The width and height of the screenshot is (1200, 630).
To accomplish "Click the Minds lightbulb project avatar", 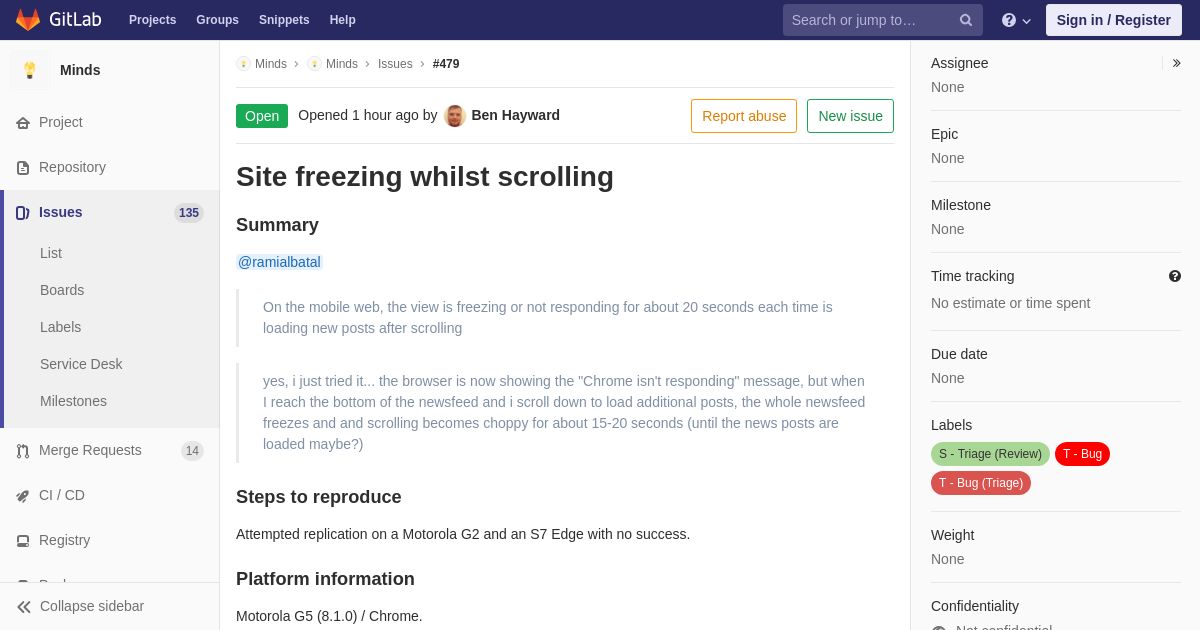I will [x=30, y=70].
